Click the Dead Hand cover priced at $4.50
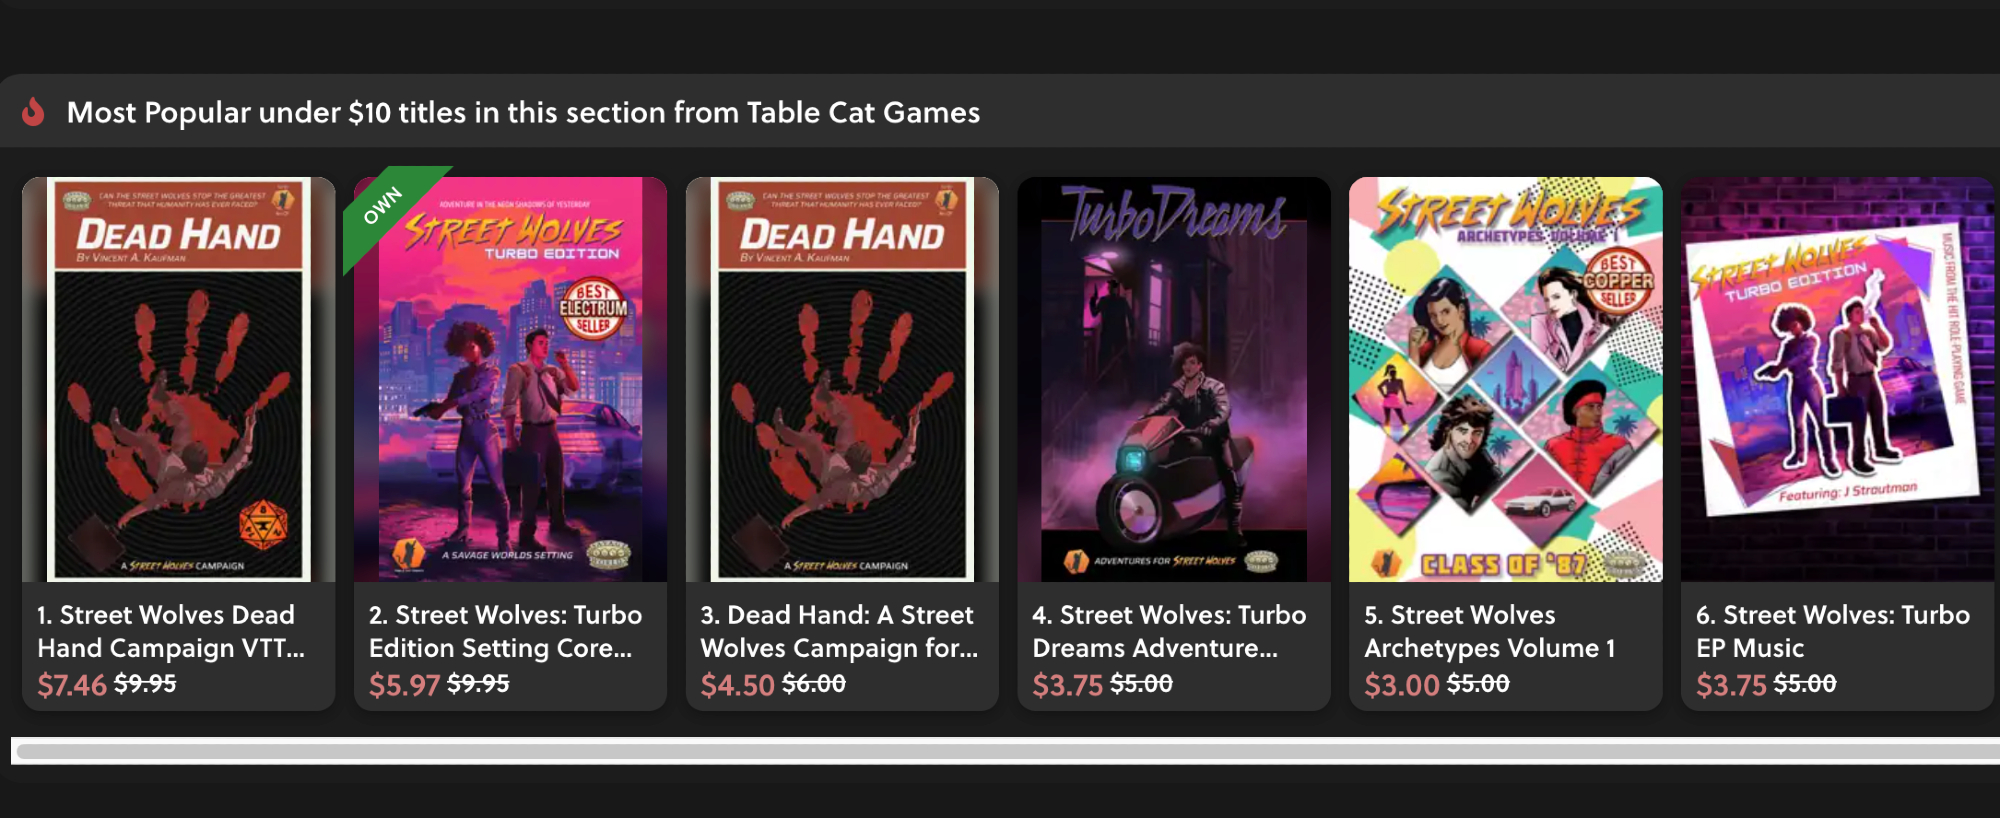Image resolution: width=2000 pixels, height=818 pixels. click(842, 380)
